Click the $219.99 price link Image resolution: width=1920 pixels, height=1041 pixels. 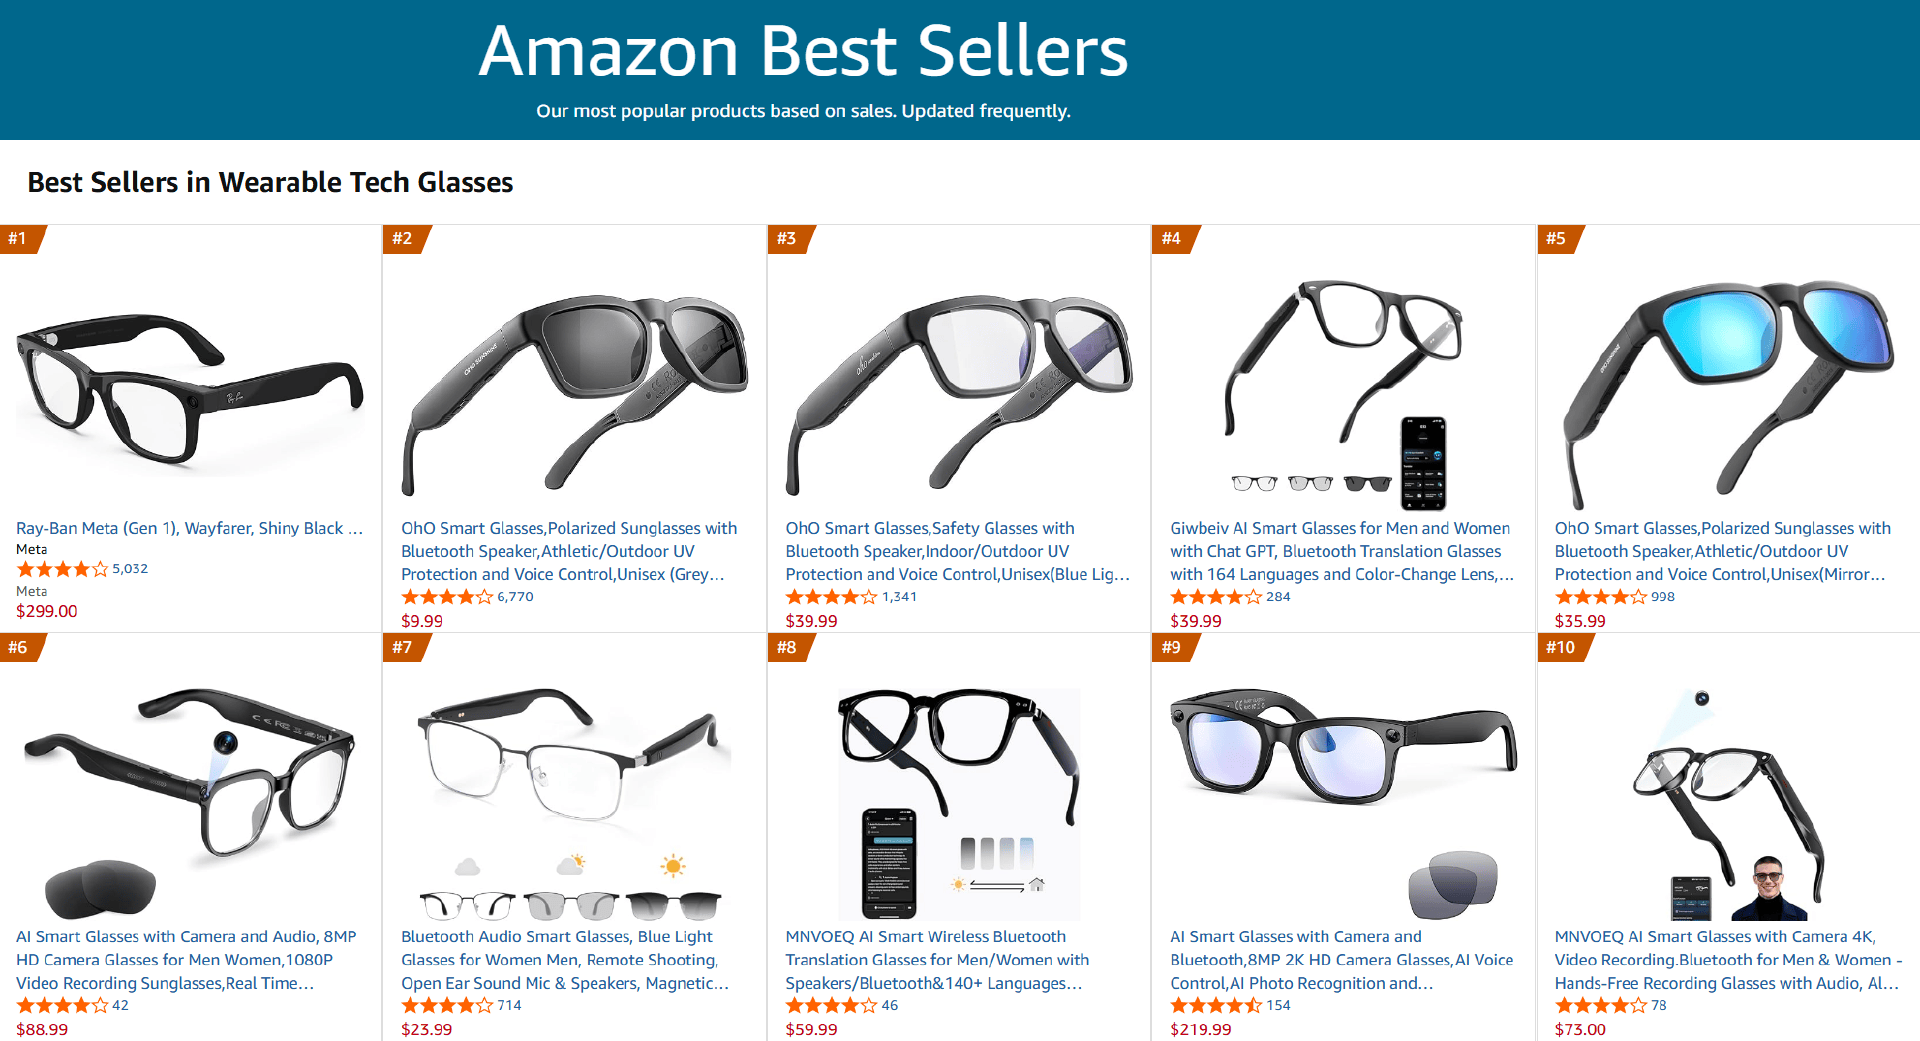pyautogui.click(x=1200, y=1030)
